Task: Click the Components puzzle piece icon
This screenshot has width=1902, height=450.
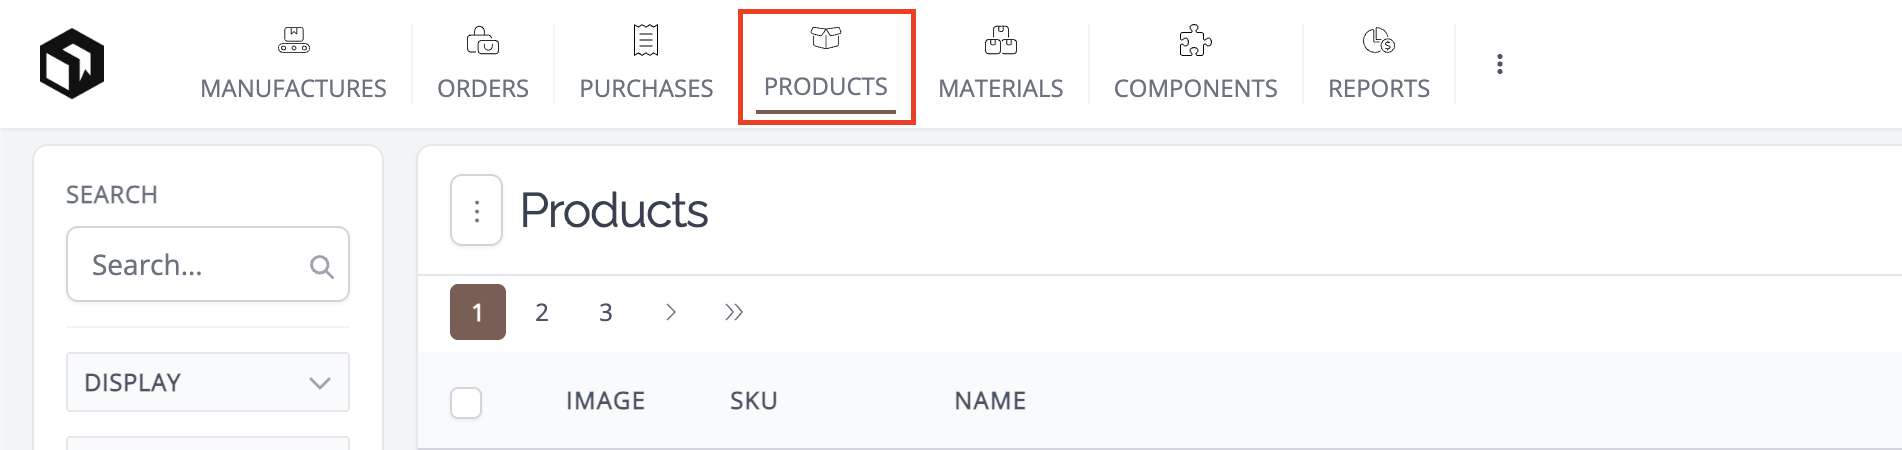Action: coord(1195,40)
